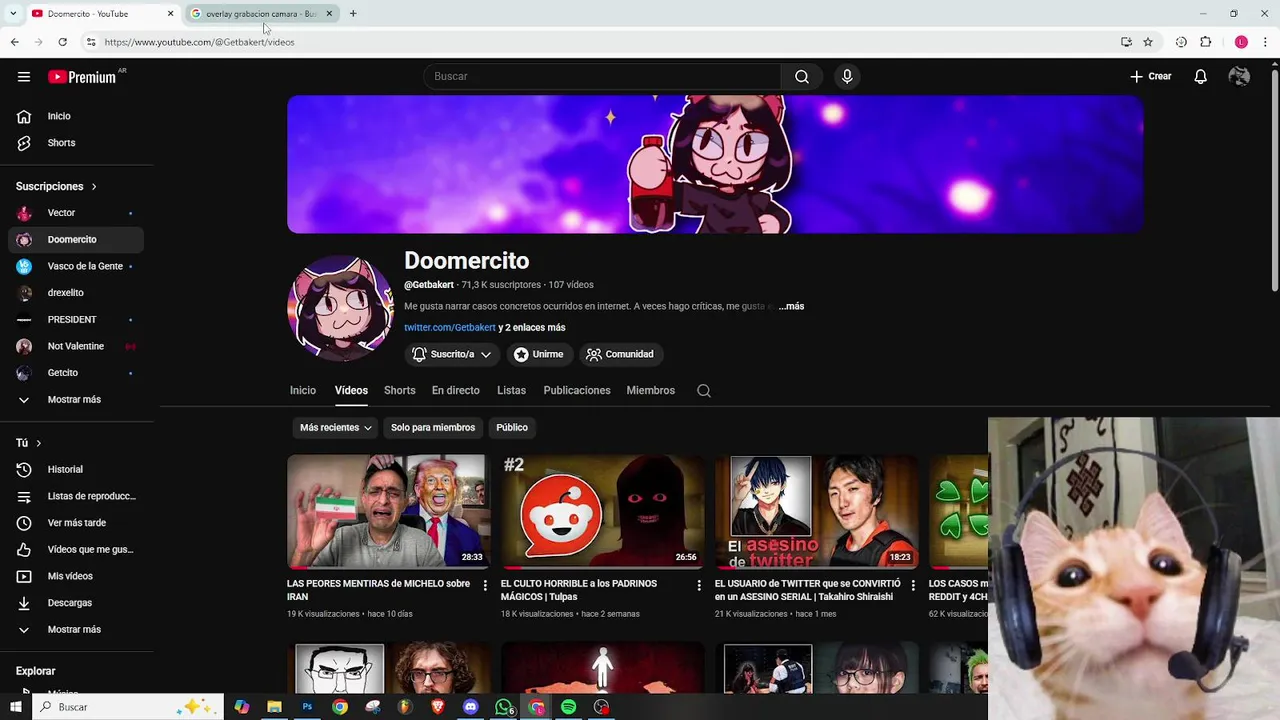The width and height of the screenshot is (1280, 720).
Task: Bookmark this page with star icon
Action: pos(1148,42)
